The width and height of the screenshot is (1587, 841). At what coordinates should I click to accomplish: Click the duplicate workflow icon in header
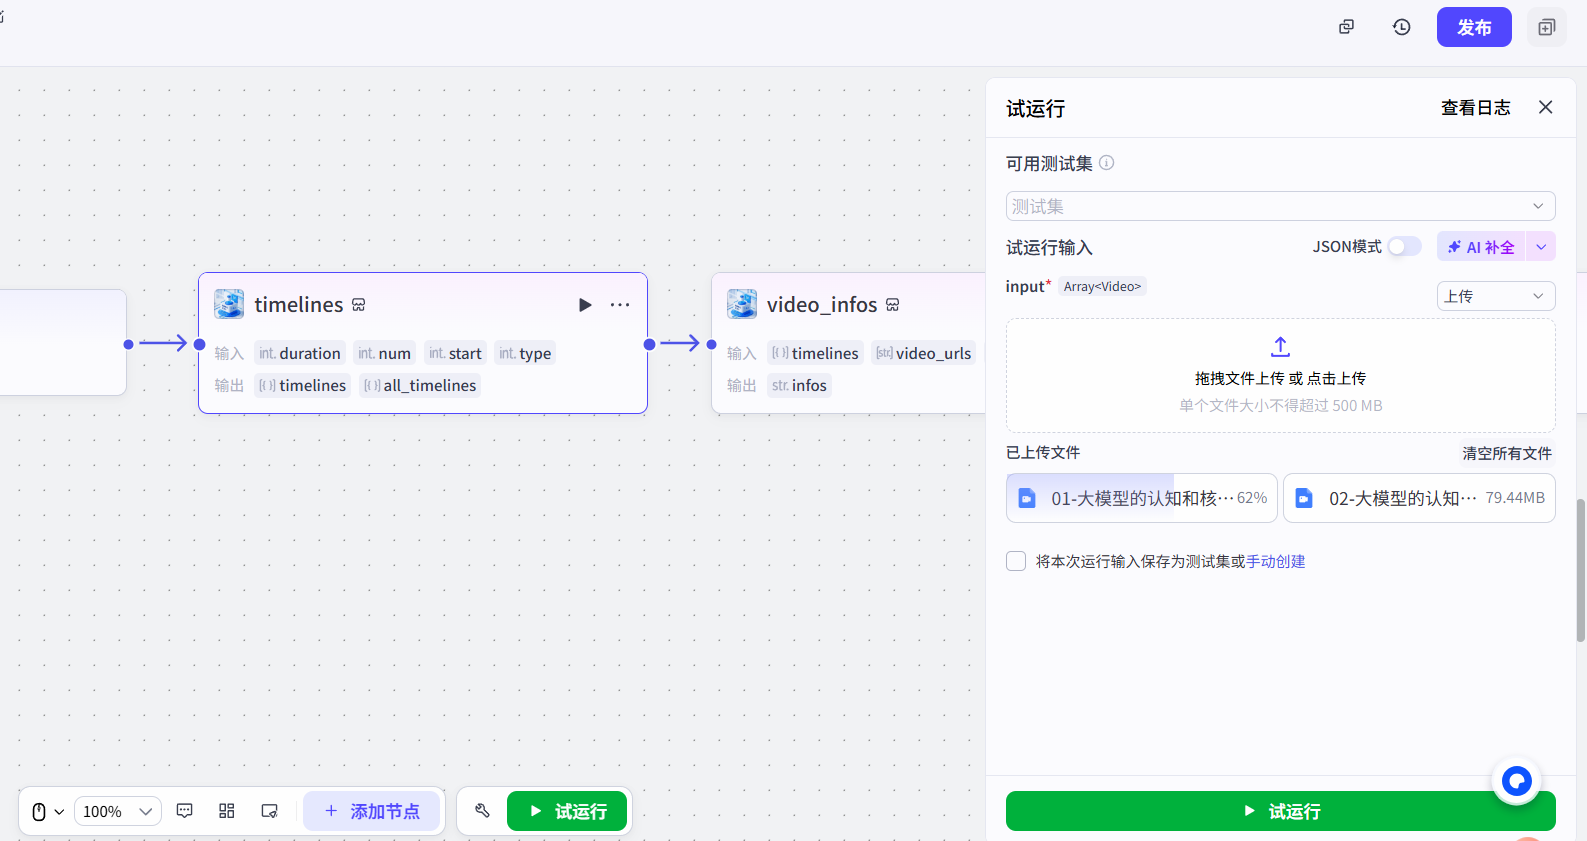pos(1346,27)
